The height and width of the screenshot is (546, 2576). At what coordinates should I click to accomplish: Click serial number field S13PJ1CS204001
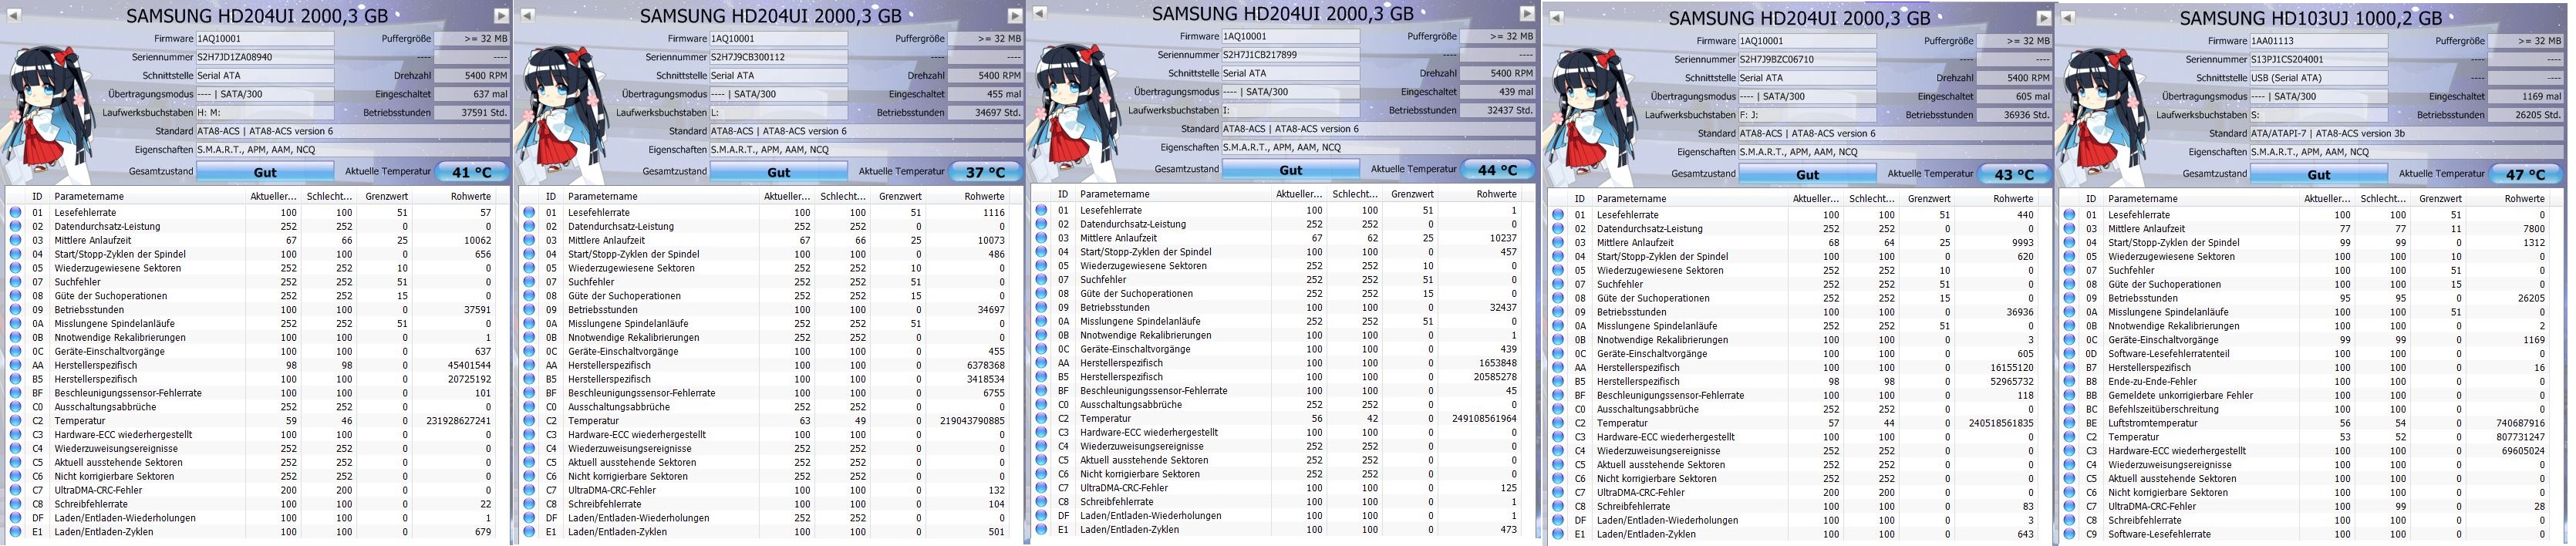2319,59
